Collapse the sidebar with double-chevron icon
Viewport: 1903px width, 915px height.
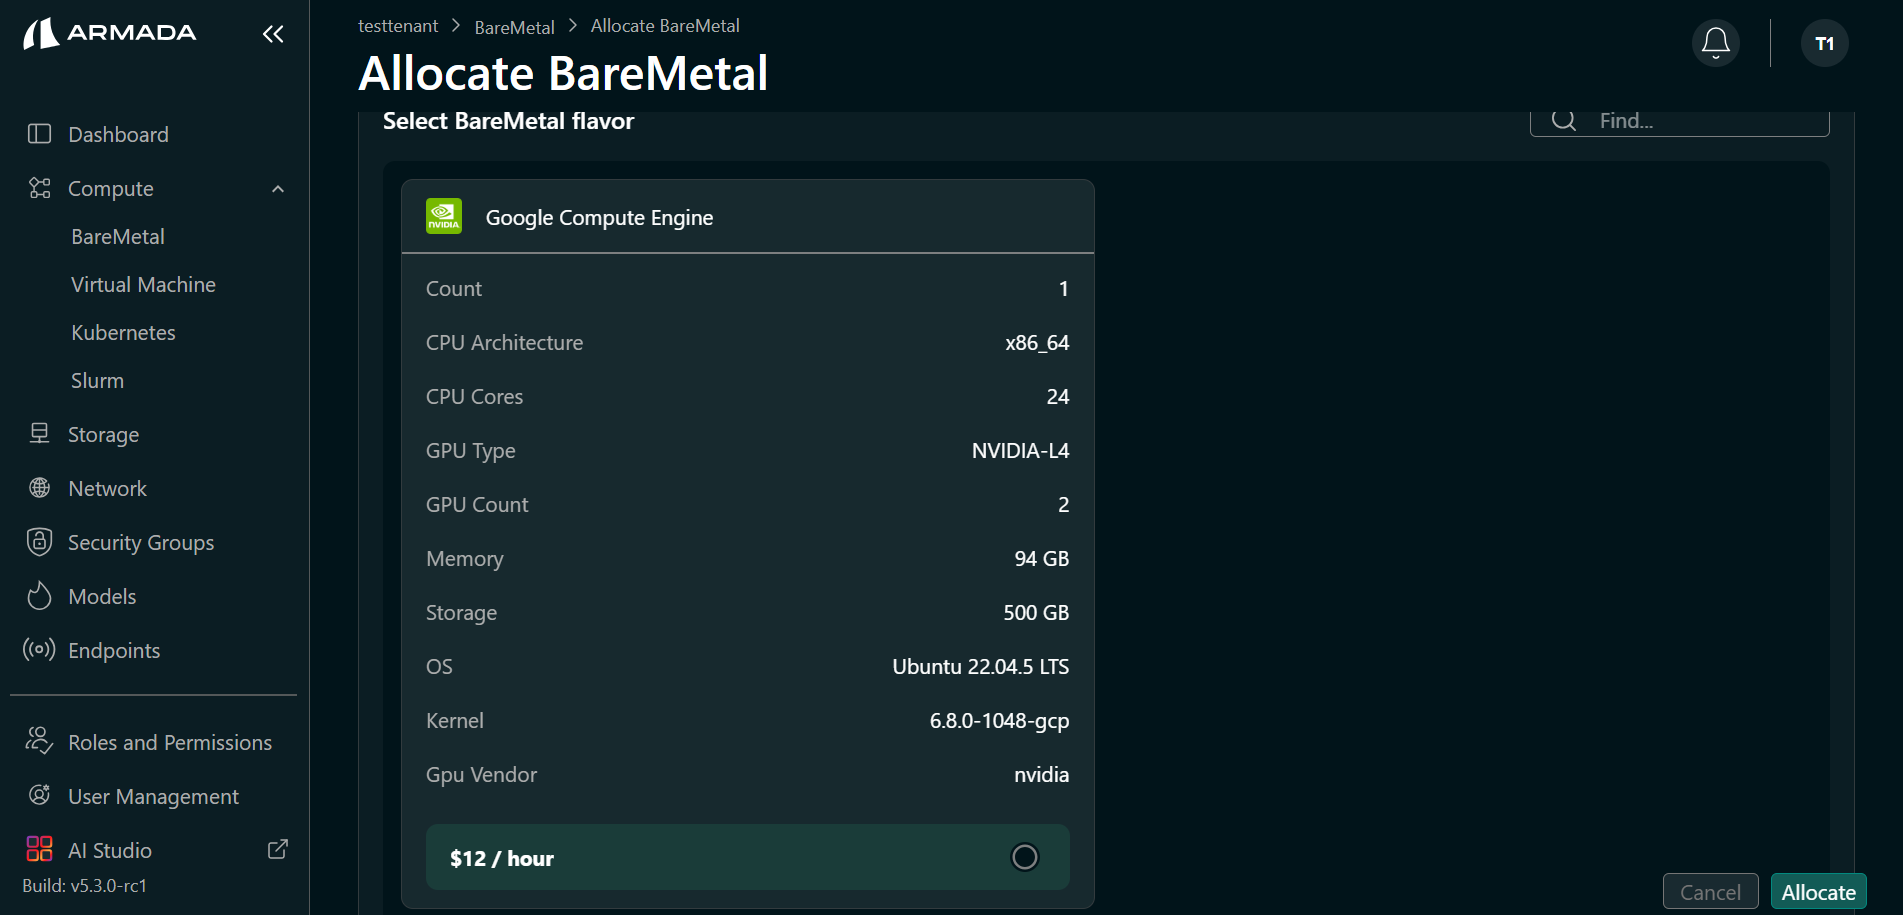click(x=273, y=34)
